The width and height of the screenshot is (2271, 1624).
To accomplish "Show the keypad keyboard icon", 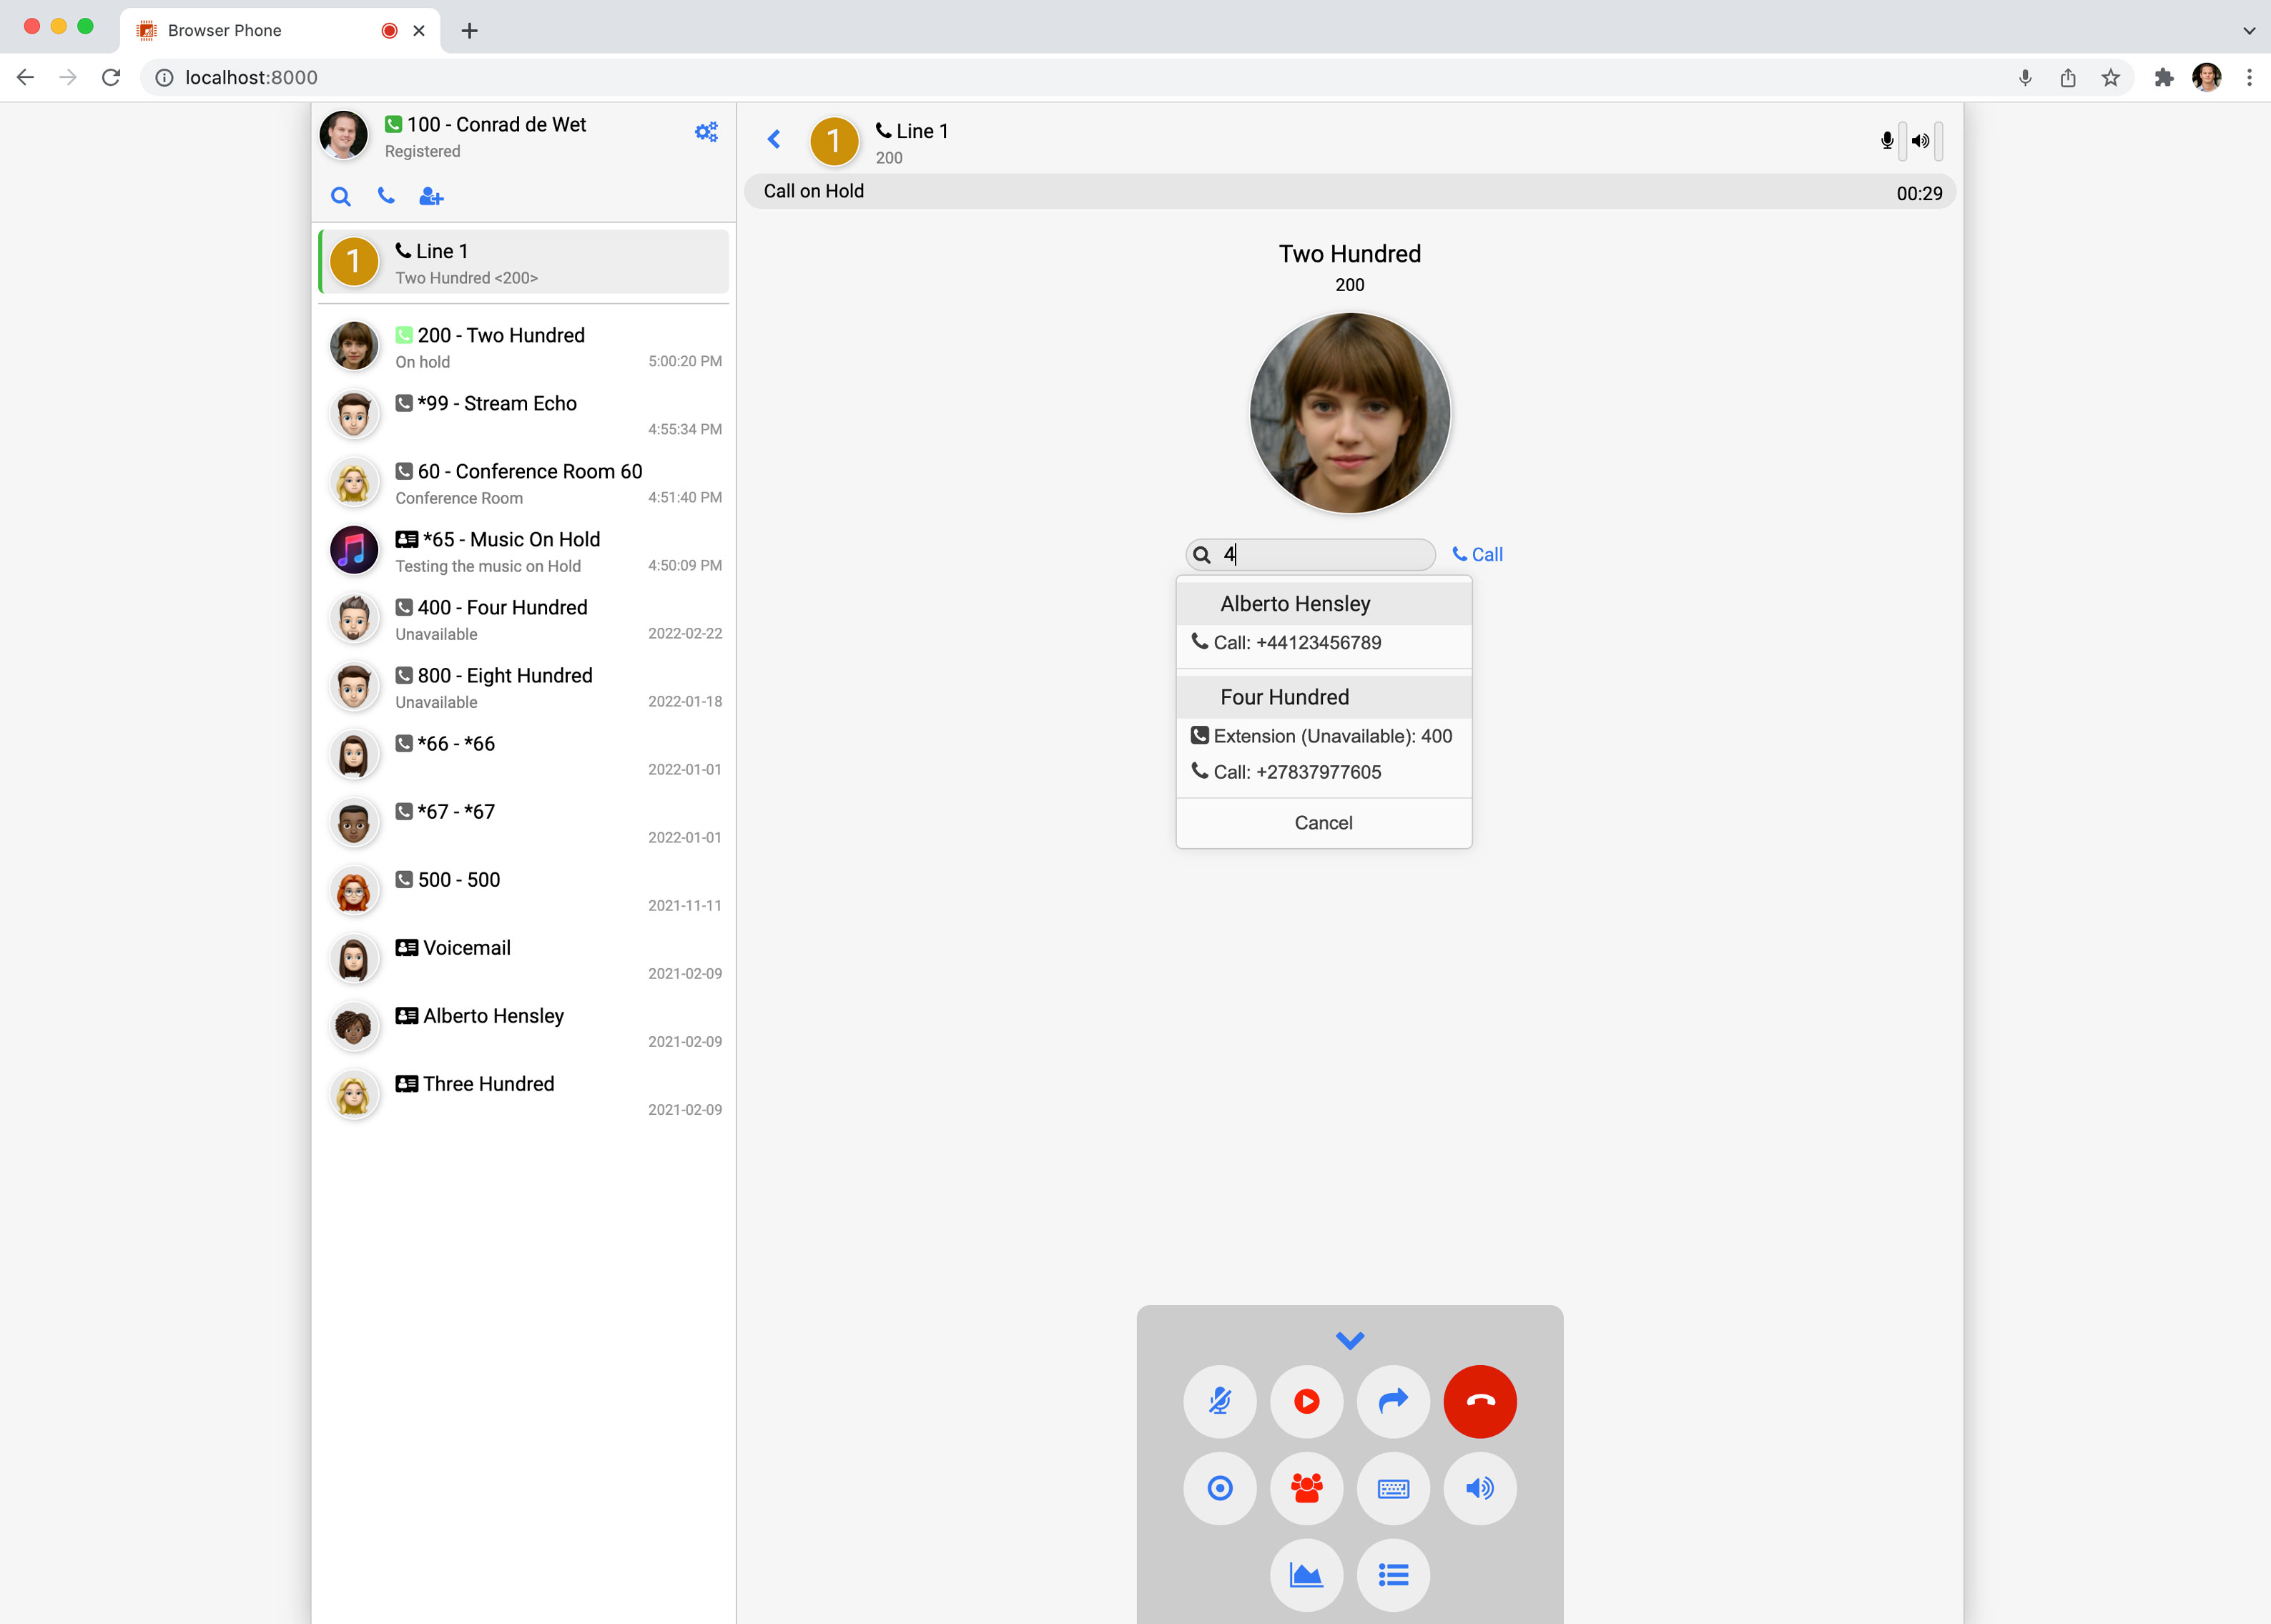I will point(1392,1488).
